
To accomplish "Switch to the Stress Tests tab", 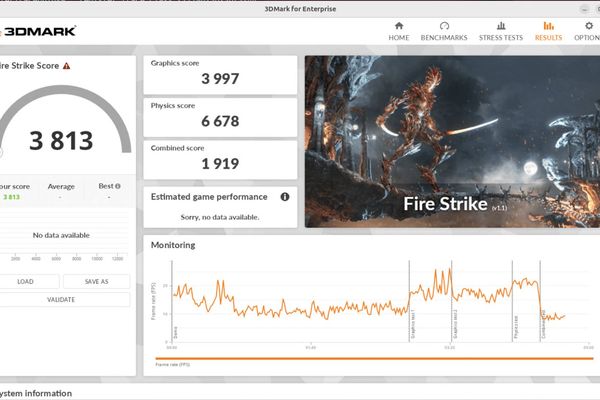I will [501, 31].
